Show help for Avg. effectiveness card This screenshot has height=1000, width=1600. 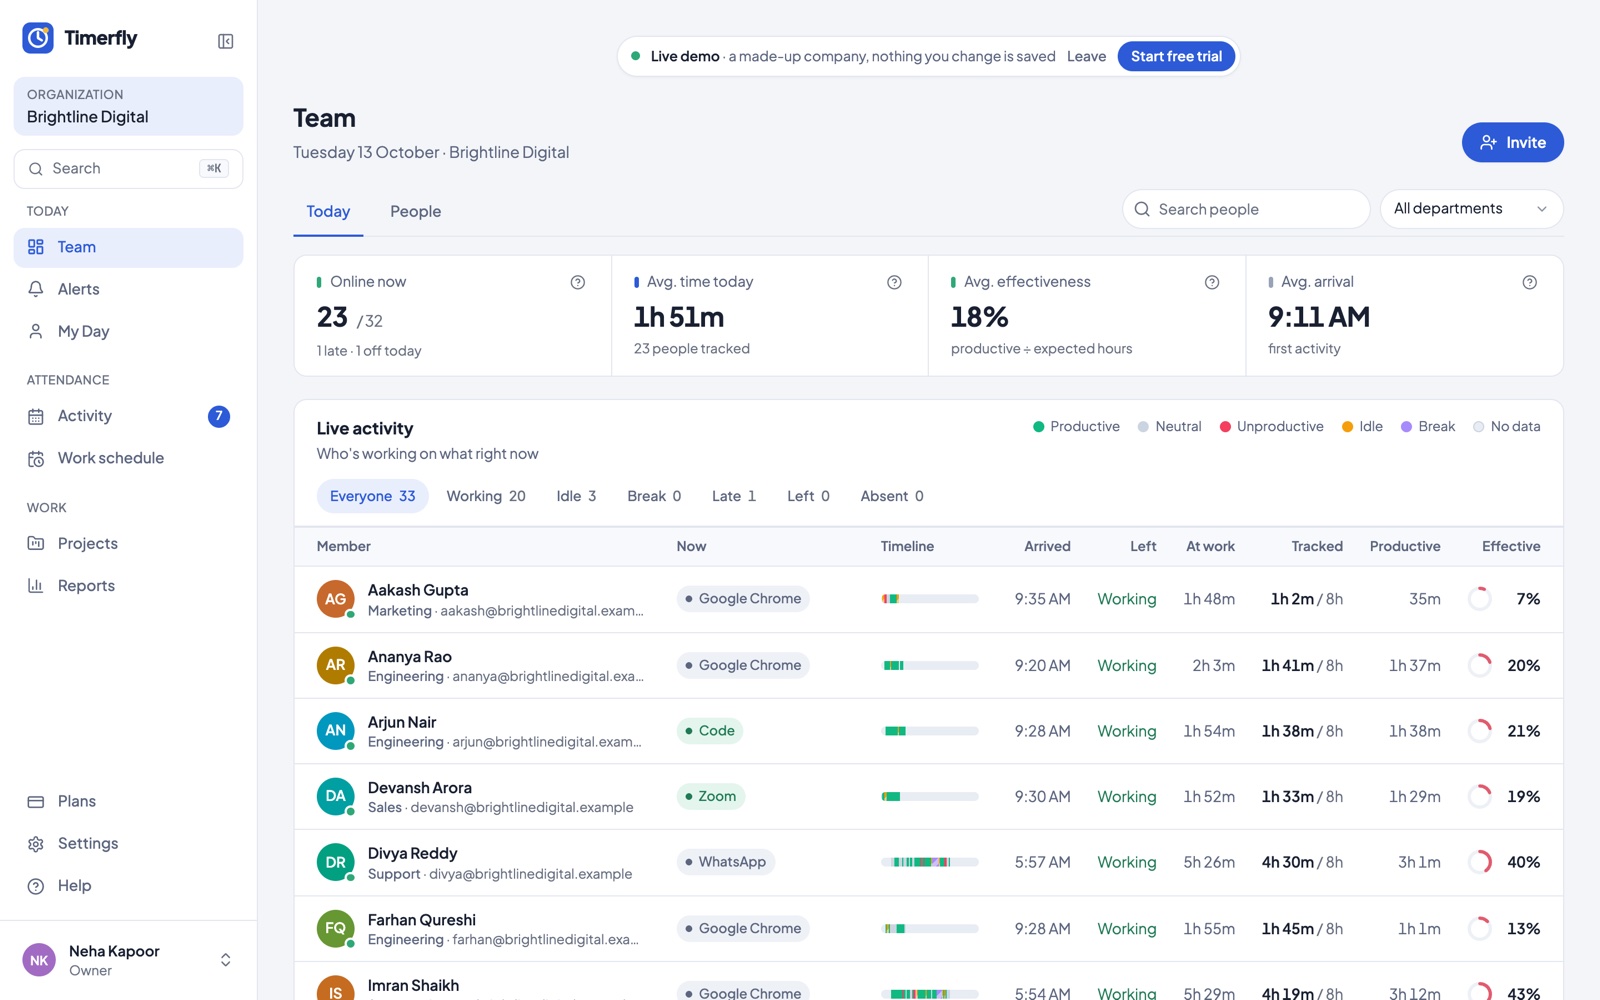(1212, 282)
